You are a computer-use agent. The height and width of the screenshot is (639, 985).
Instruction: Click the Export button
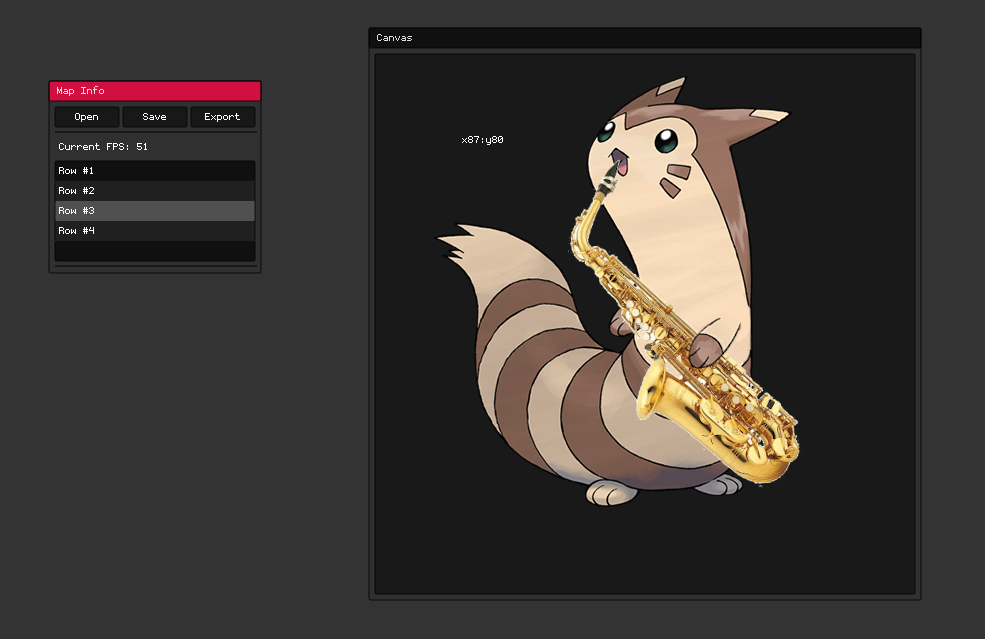[222, 117]
